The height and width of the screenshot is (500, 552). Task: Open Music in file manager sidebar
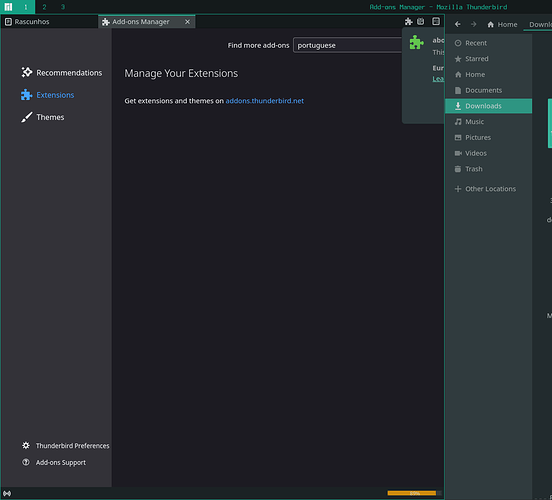[x=488, y=121]
